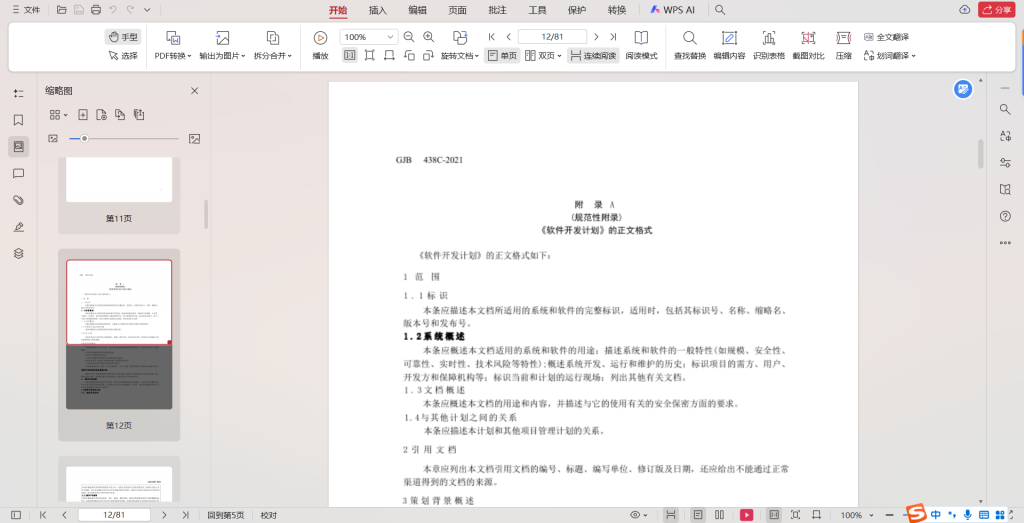The image size is (1024, 523).
Task: Click the red 分享 share button
Action: click(x=995, y=10)
